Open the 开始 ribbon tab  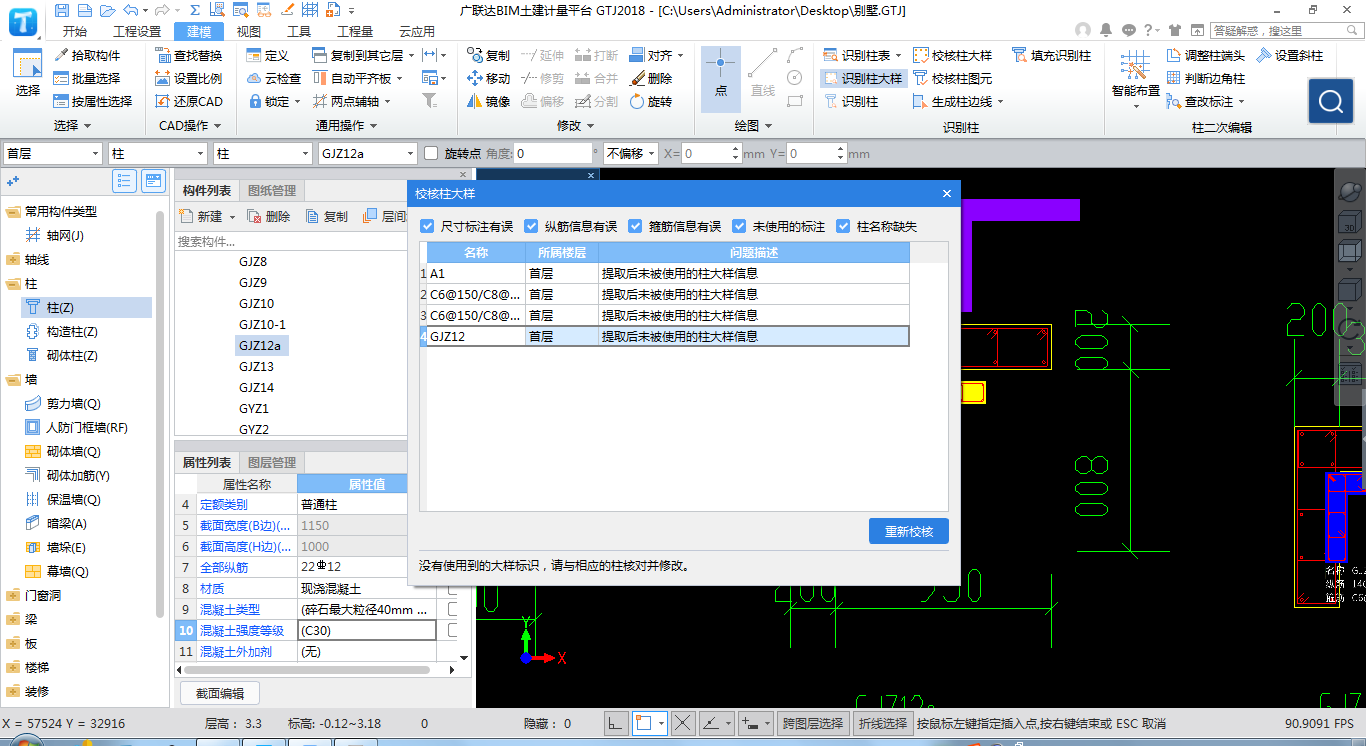[74, 31]
